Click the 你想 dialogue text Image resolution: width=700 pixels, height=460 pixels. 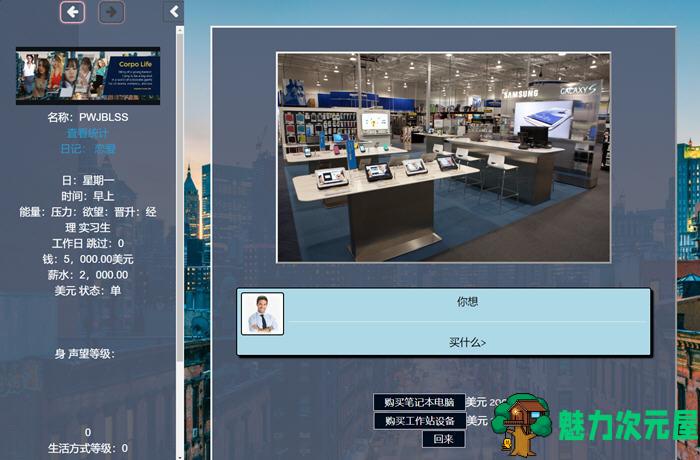pyautogui.click(x=467, y=302)
